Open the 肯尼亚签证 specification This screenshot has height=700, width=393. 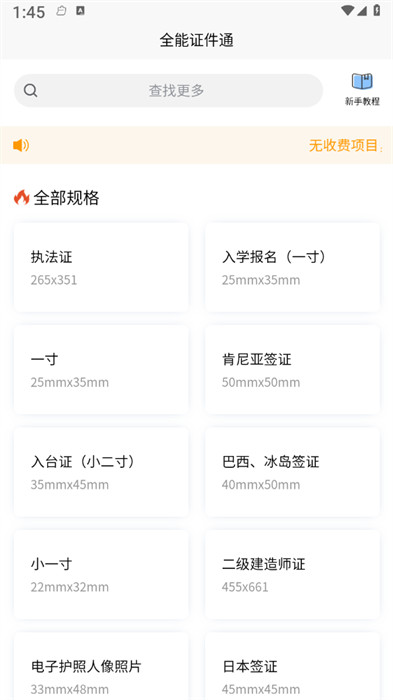click(x=293, y=370)
